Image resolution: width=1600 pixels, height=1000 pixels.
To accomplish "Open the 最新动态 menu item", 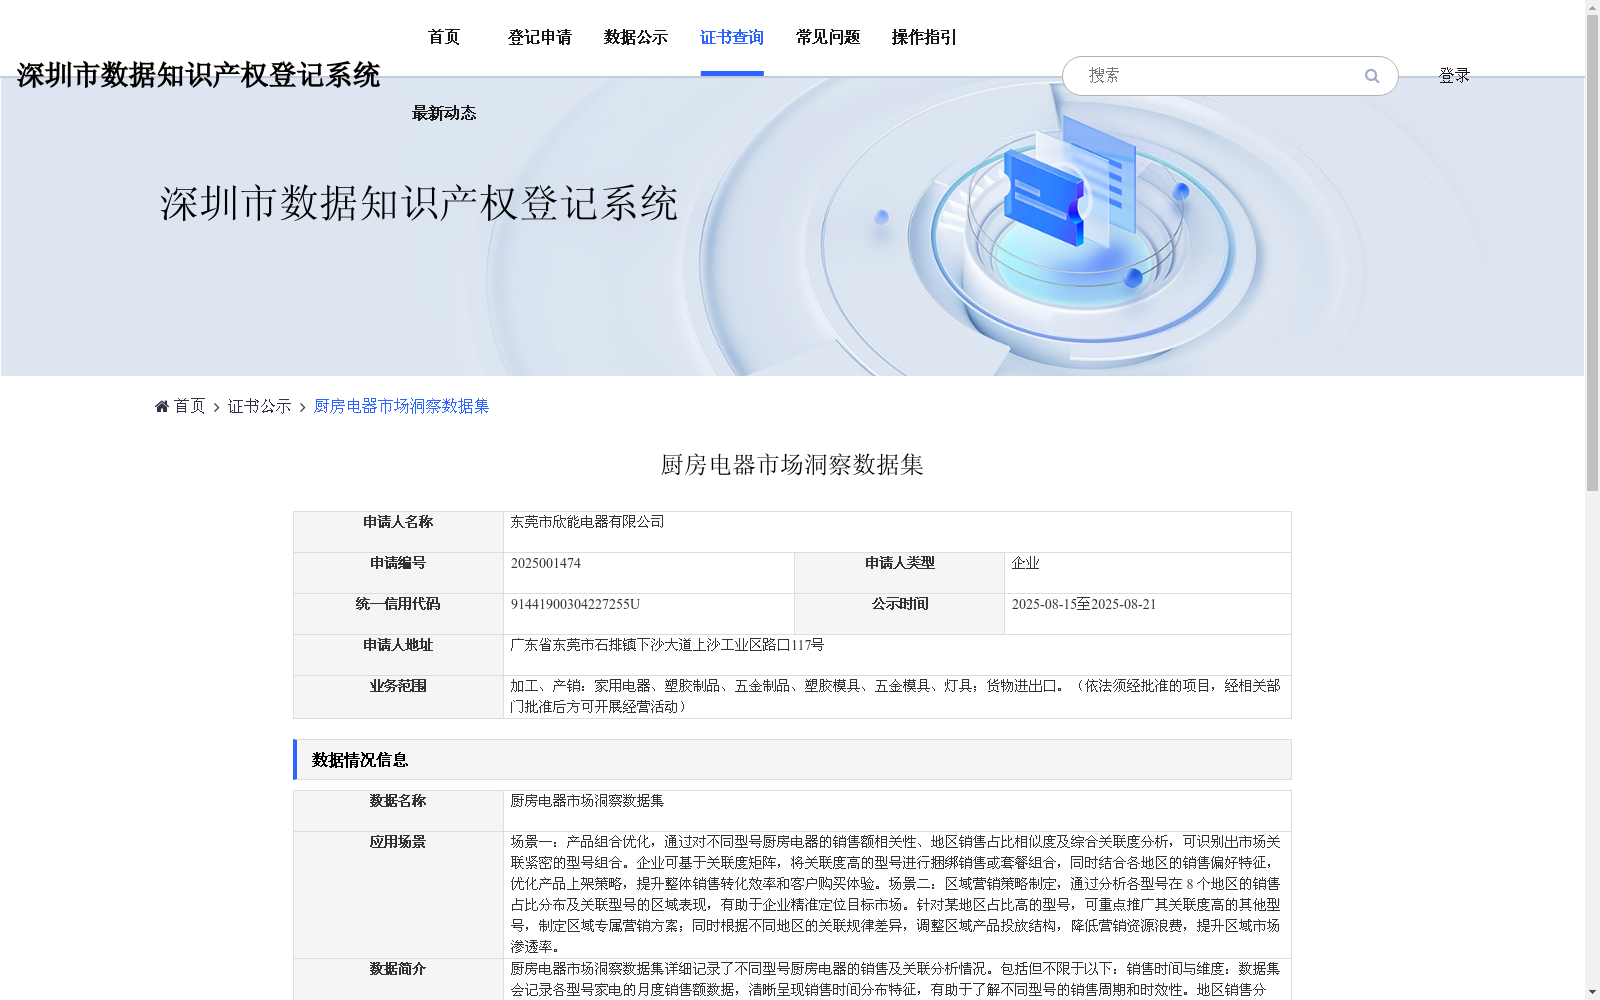I will pos(444,113).
